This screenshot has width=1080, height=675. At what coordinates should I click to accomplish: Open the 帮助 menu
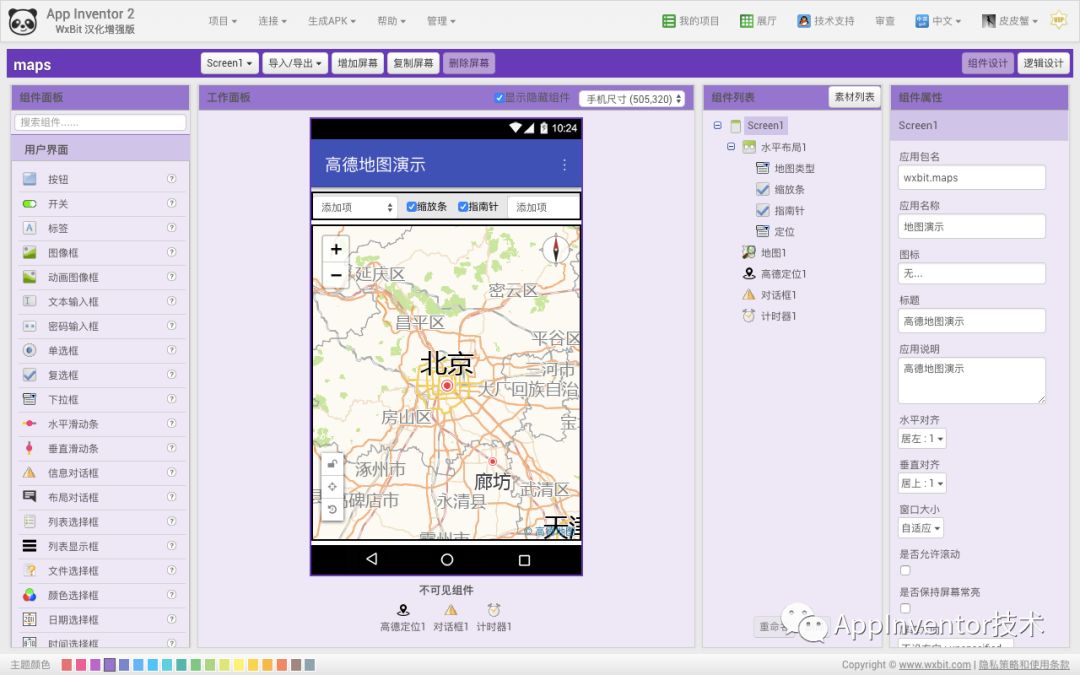(x=391, y=21)
